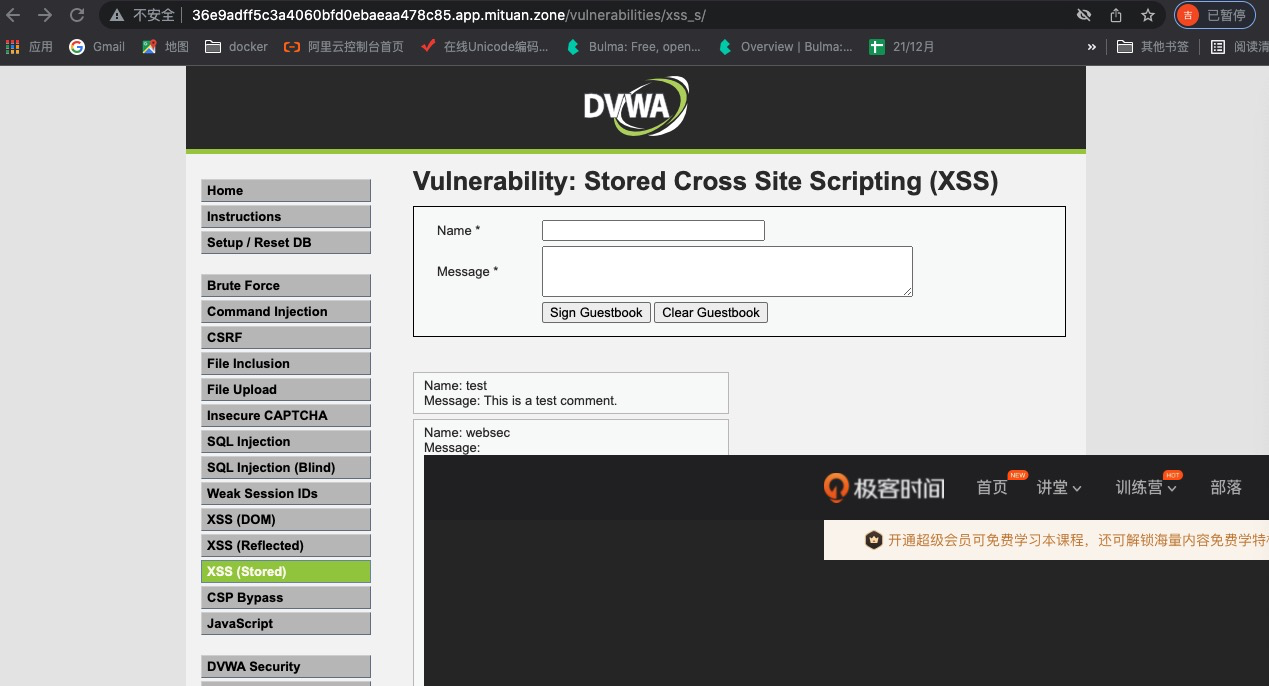Click the not-secure warning triangle icon
This screenshot has height=686, width=1269.
click(x=117, y=15)
